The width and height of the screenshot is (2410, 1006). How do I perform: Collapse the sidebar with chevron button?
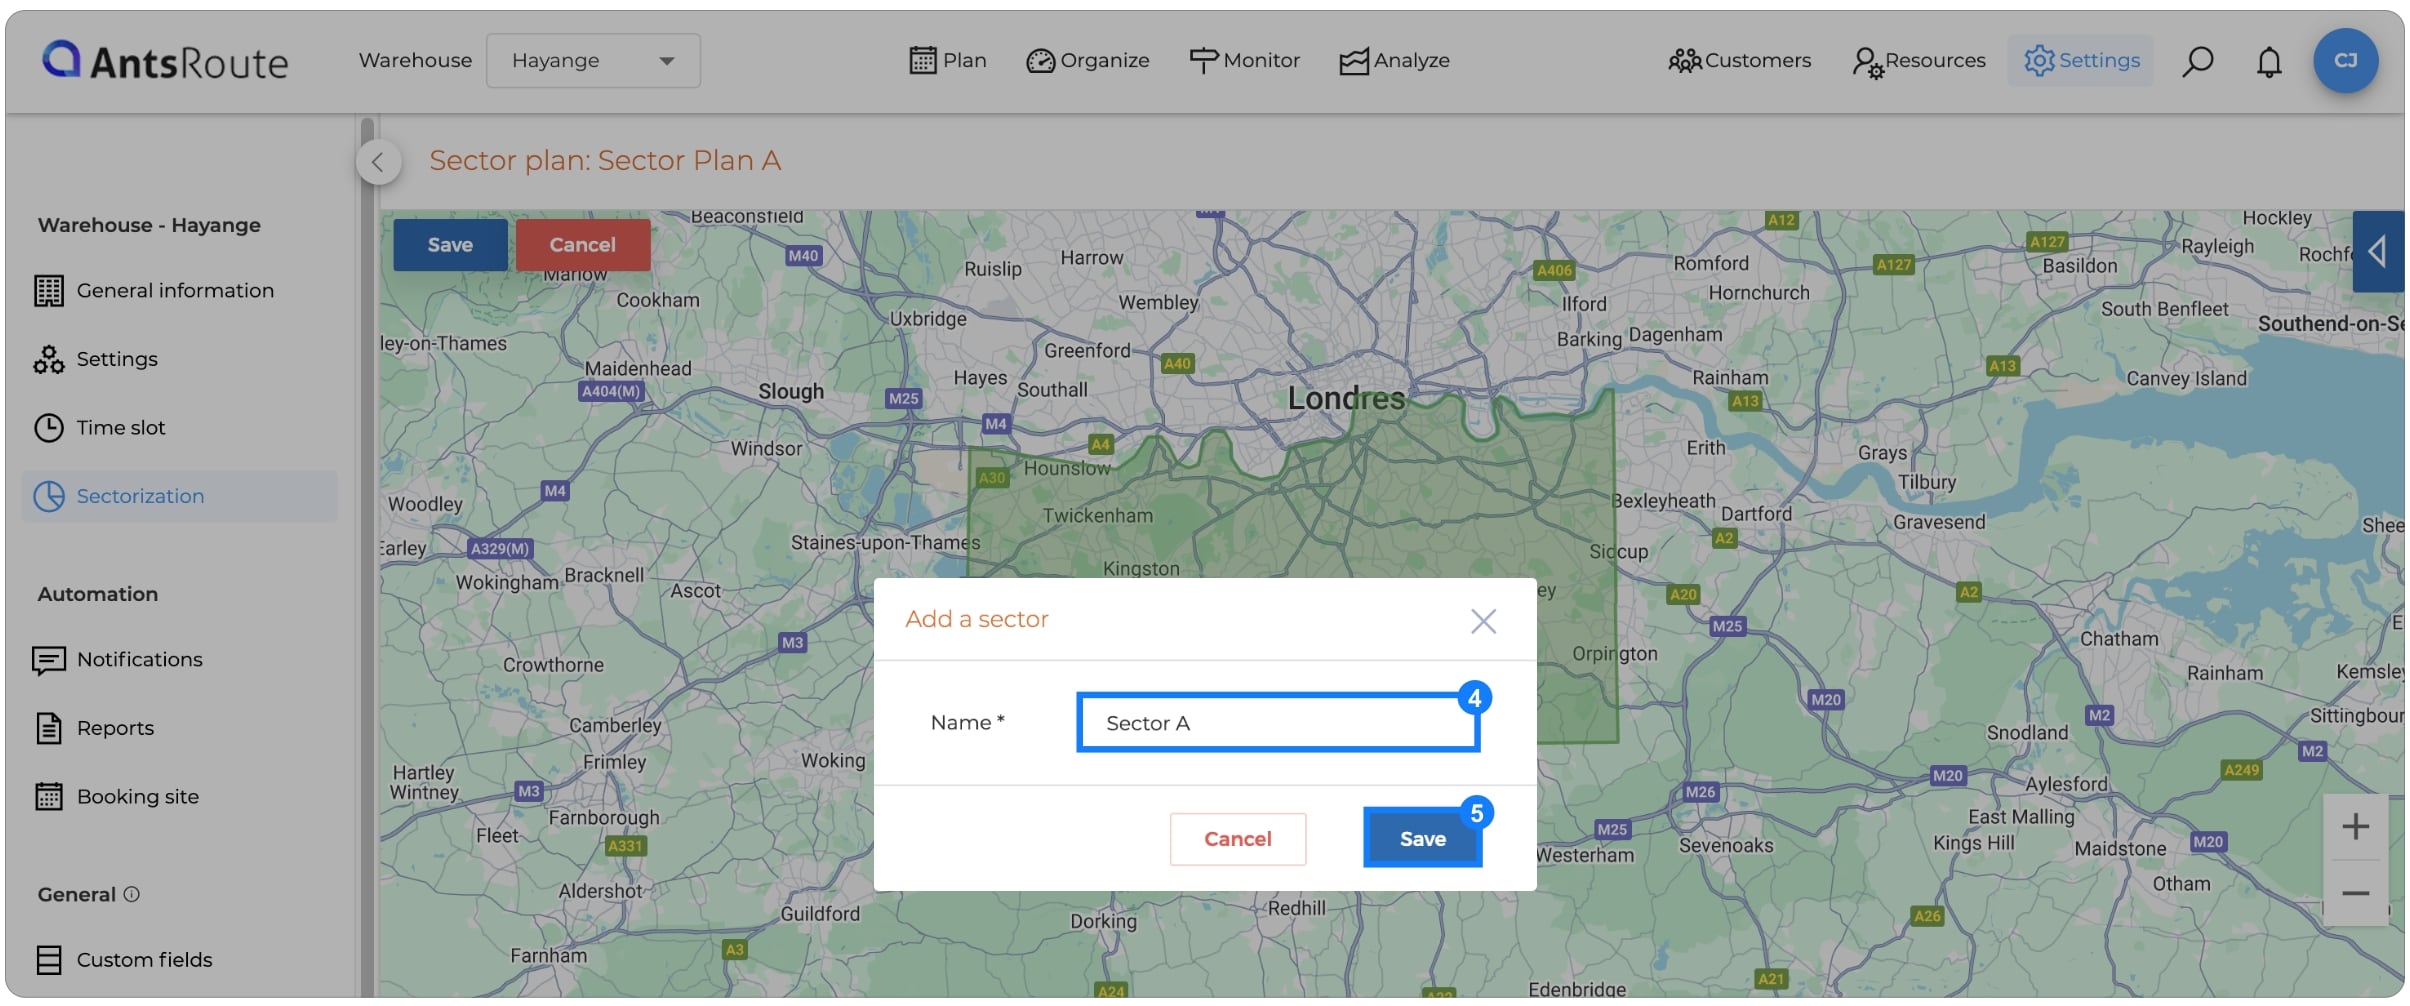(378, 162)
